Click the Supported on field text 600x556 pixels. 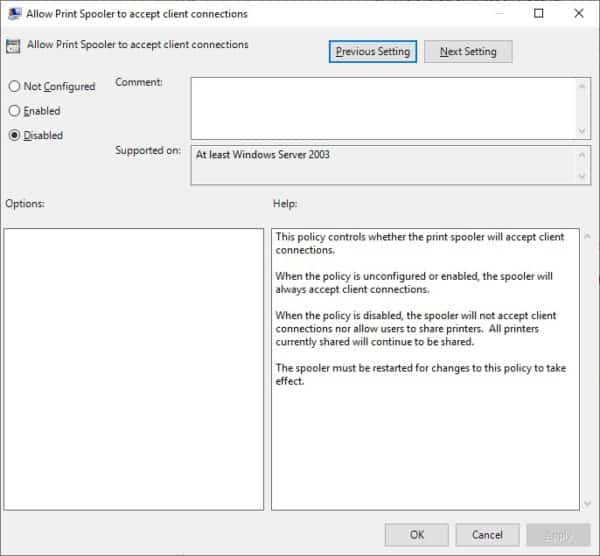[x=262, y=155]
